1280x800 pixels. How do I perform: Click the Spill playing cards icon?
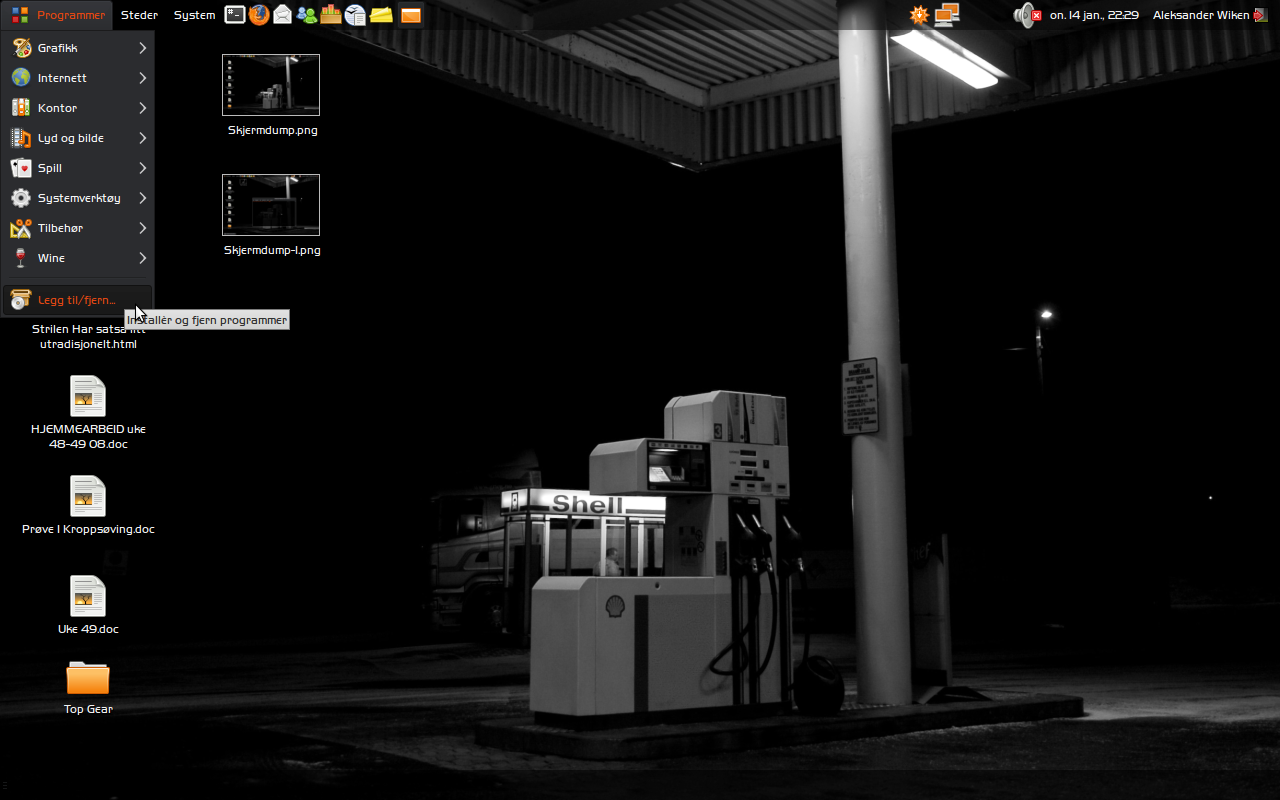(x=21, y=168)
